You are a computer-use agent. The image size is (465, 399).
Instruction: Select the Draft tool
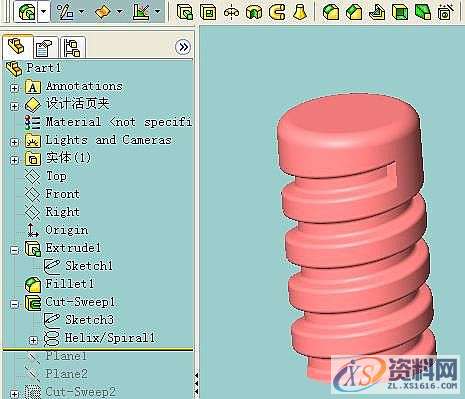[x=423, y=12]
